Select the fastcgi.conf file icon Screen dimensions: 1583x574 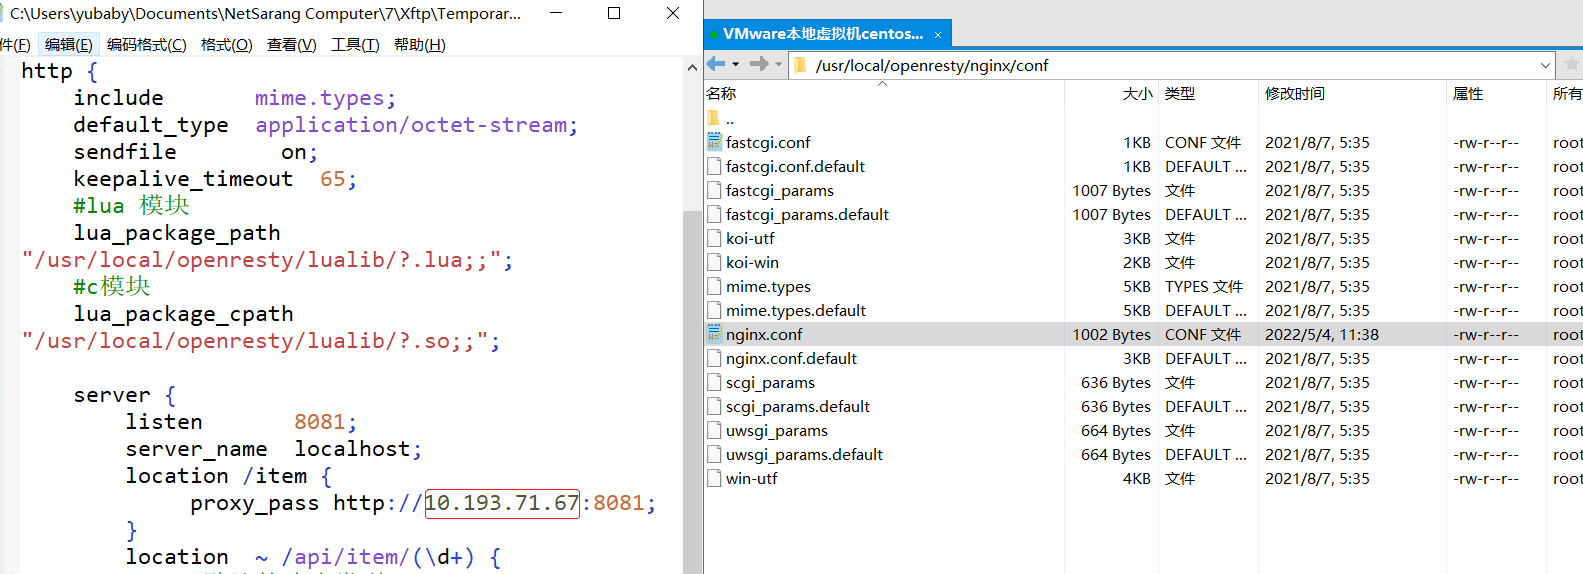(714, 142)
